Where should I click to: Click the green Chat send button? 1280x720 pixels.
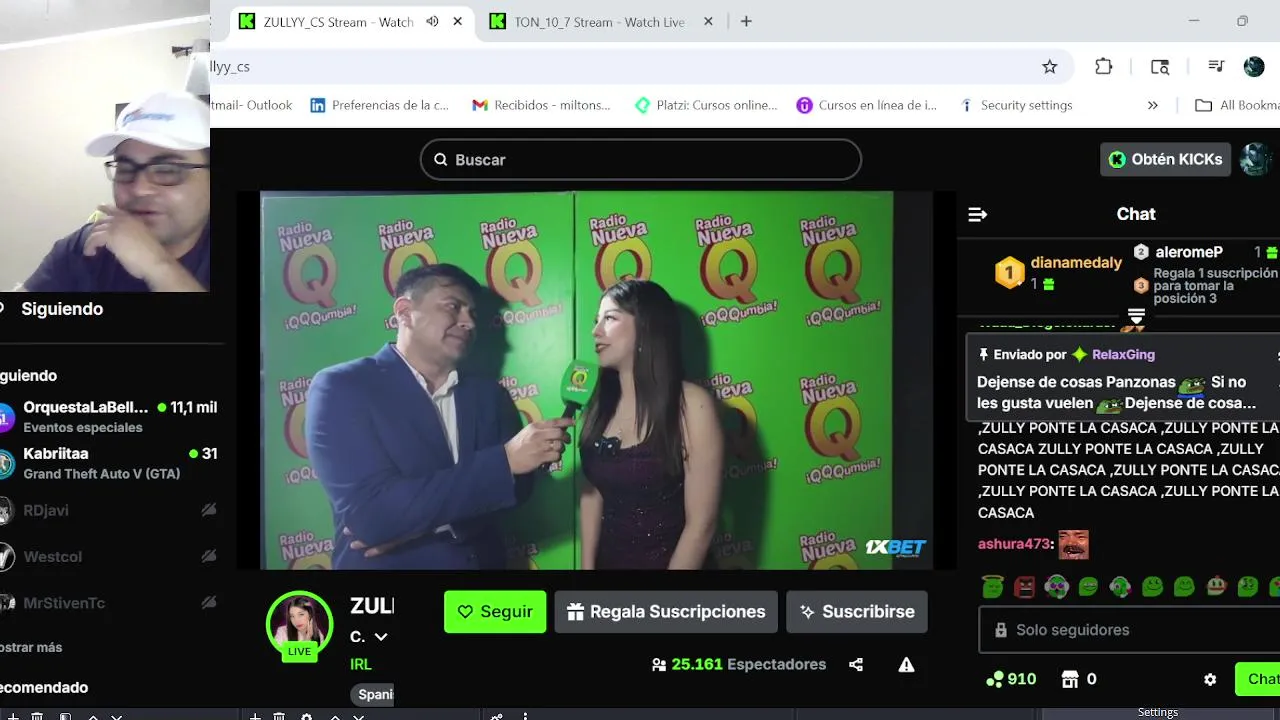(1258, 679)
